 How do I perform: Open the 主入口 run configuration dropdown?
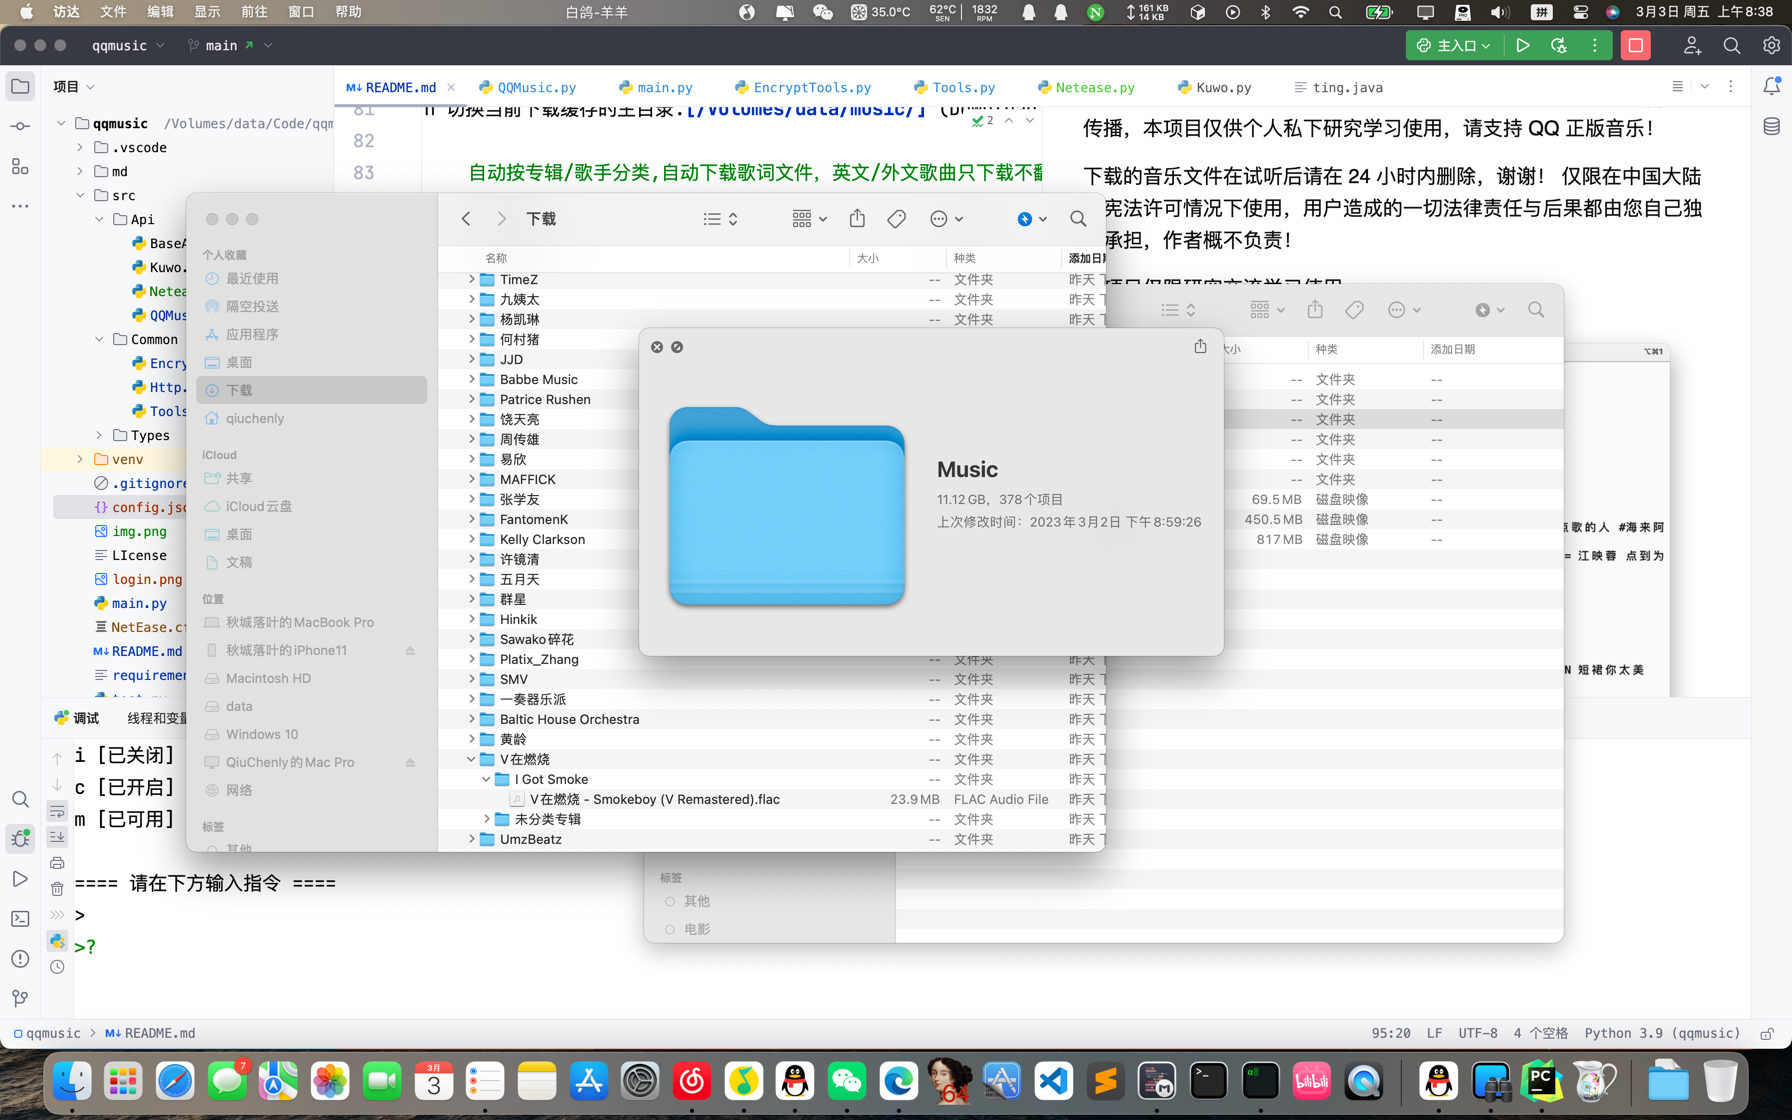[x=1454, y=45]
